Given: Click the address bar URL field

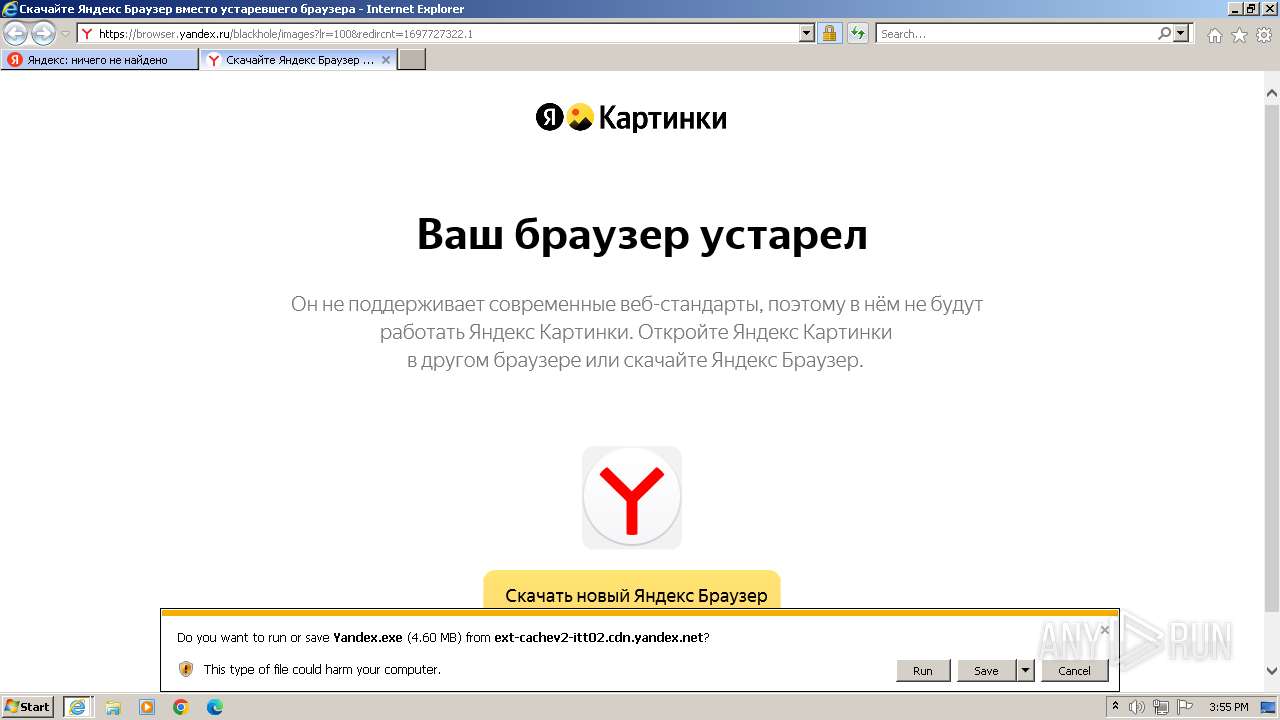Looking at the screenshot, I should point(438,34).
